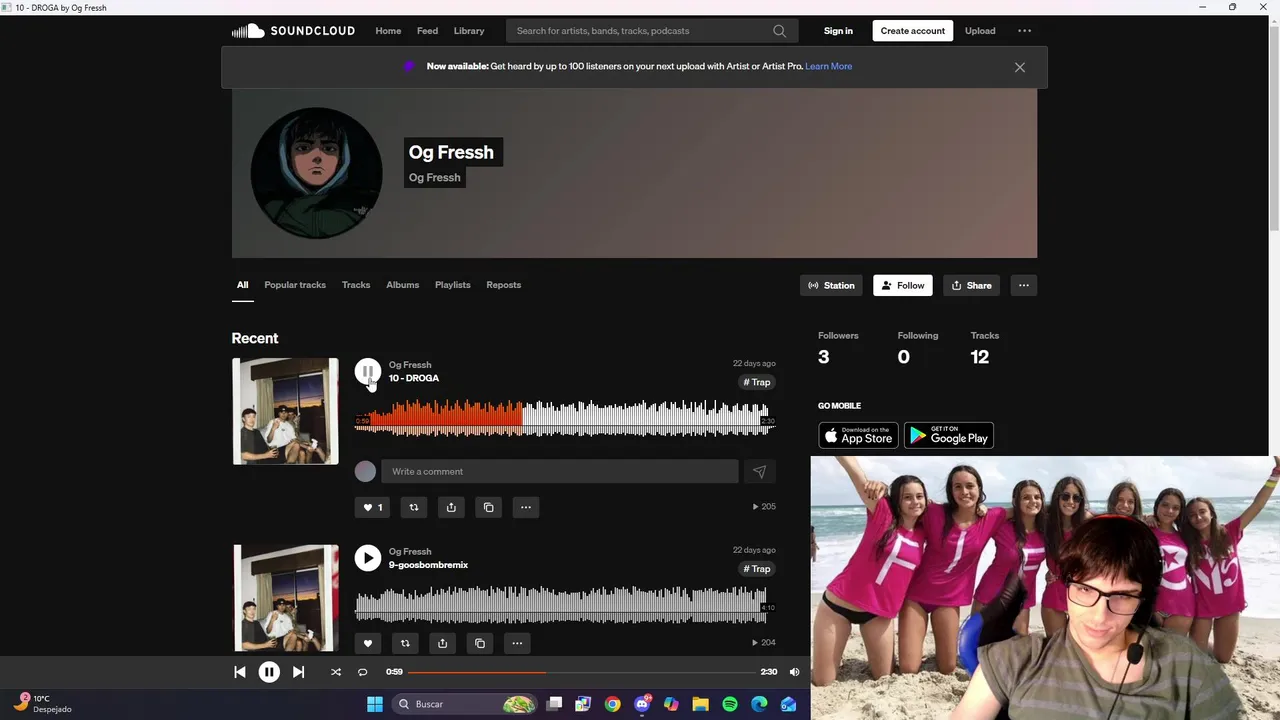1280x720 pixels.
Task: Share the 10 - DROGA track
Action: 451,507
